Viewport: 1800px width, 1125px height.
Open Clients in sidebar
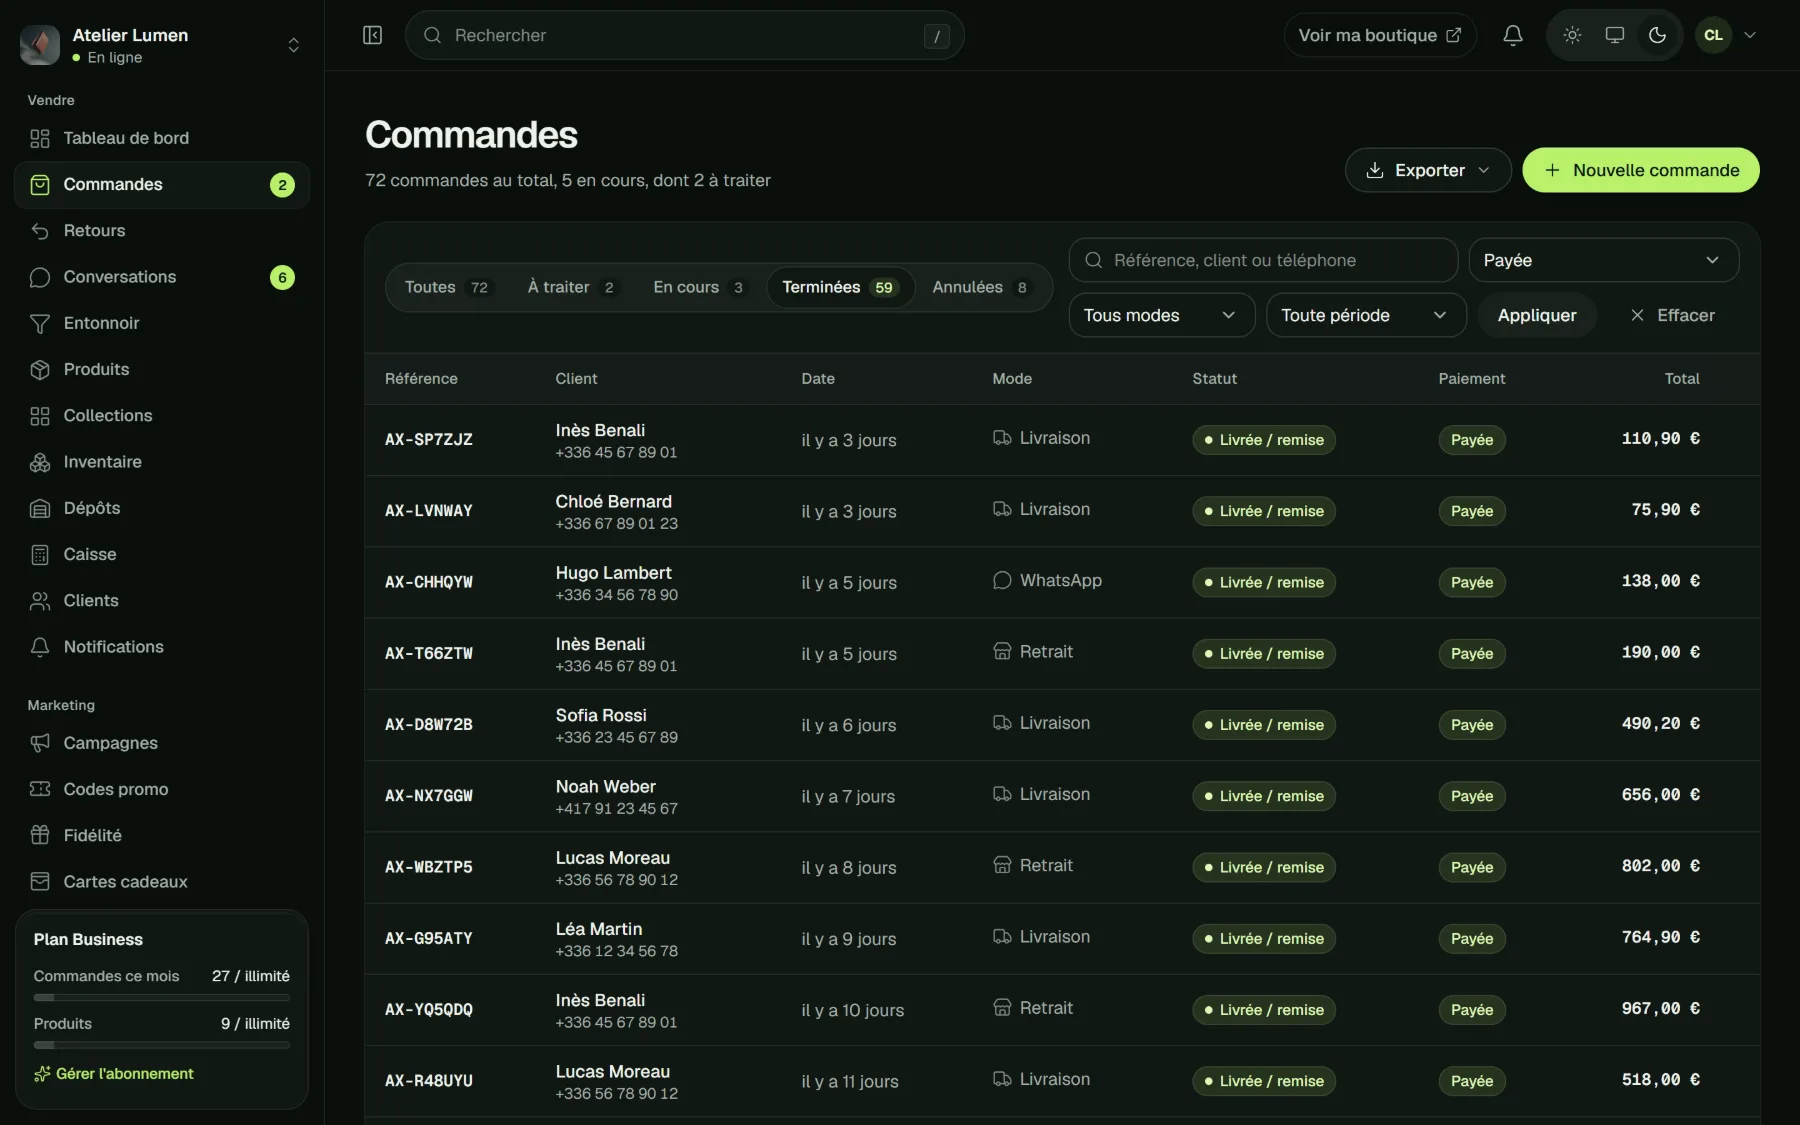(162, 601)
